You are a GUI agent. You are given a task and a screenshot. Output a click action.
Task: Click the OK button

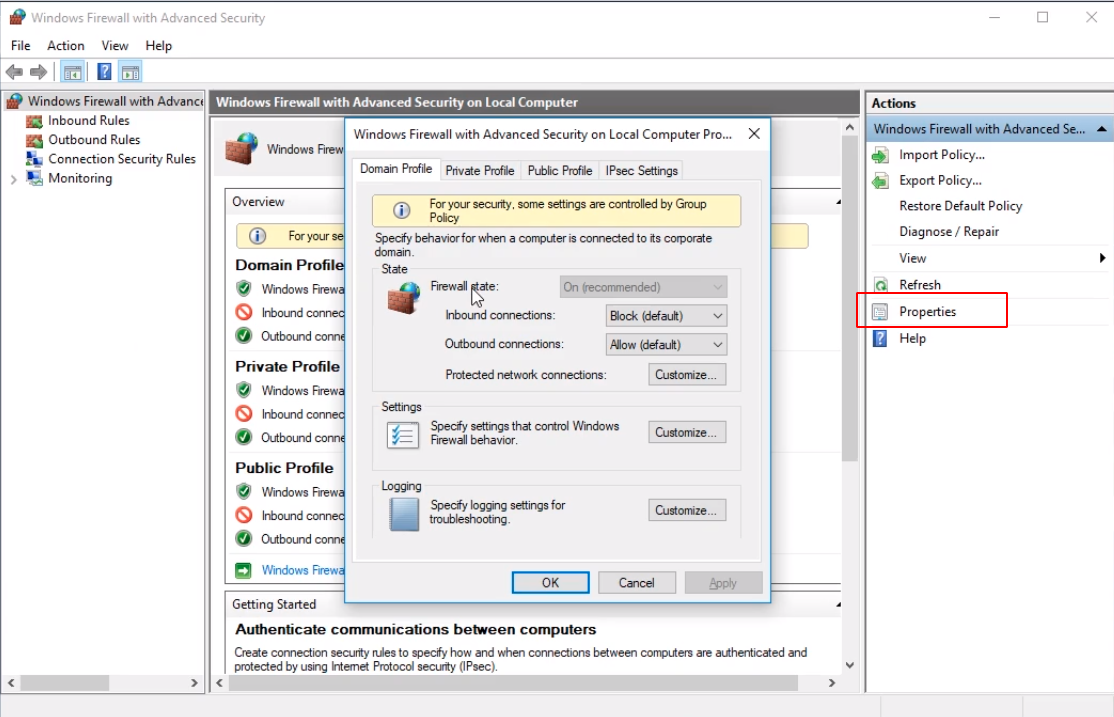tap(551, 583)
